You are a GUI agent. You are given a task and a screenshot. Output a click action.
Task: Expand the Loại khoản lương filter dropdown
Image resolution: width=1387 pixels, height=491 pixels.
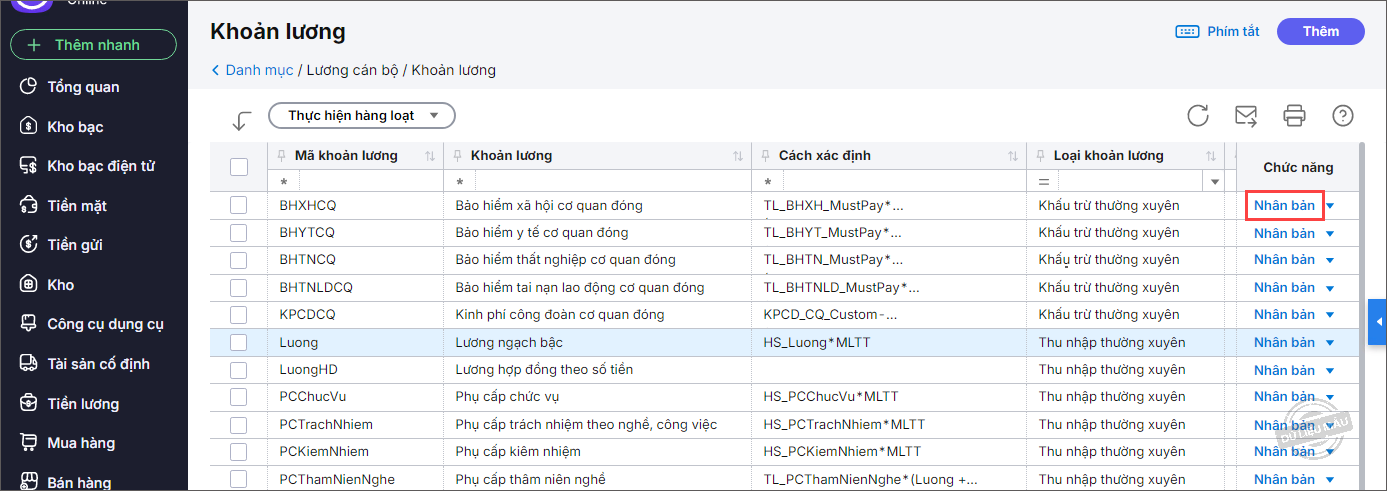coord(1215,182)
